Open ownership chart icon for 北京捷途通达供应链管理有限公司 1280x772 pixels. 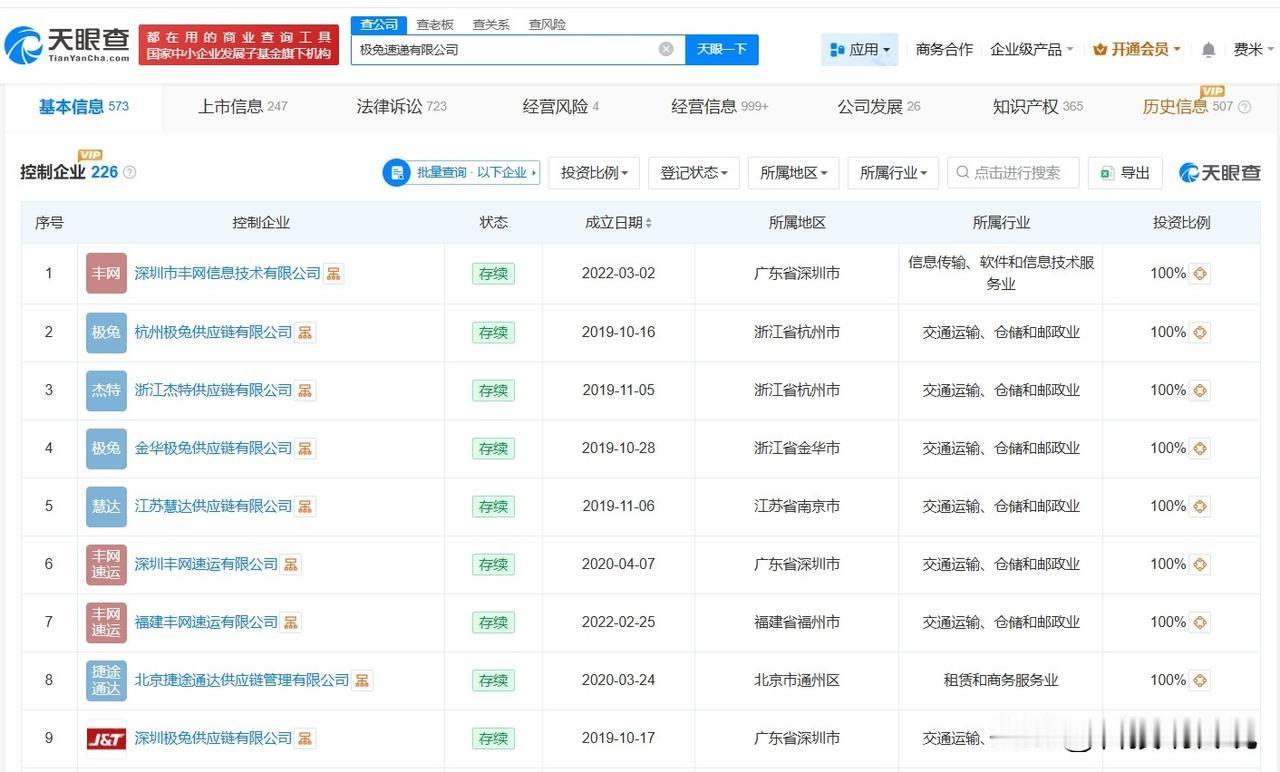pyautogui.click(x=362, y=680)
